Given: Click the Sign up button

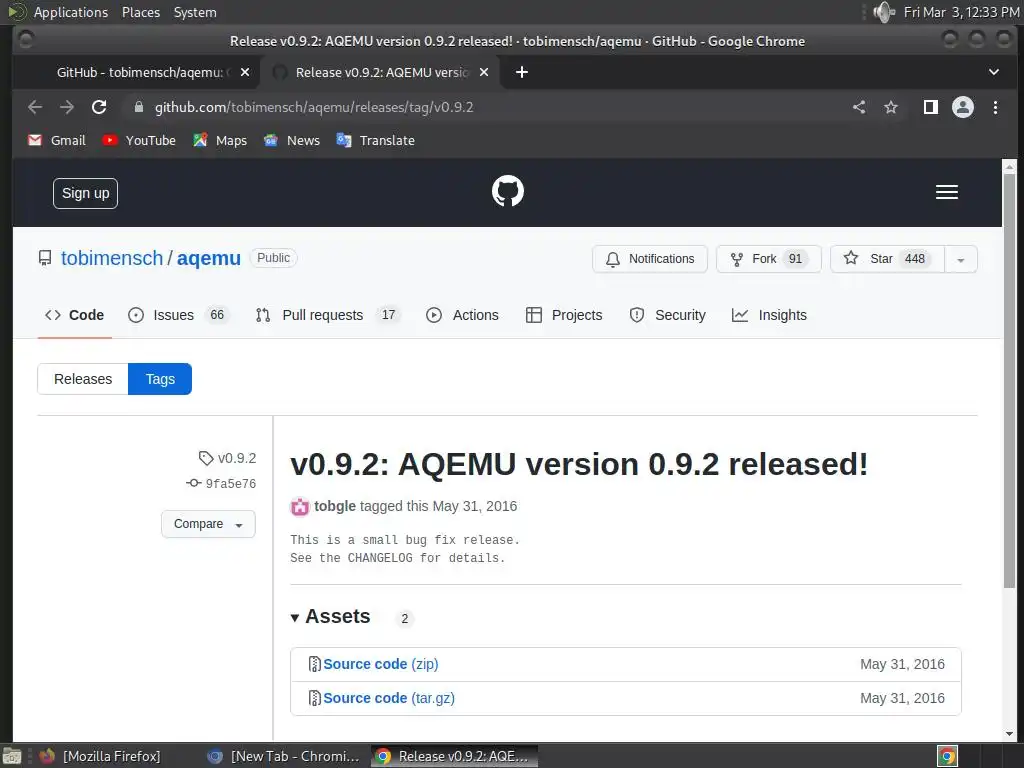Looking at the screenshot, I should point(86,193).
